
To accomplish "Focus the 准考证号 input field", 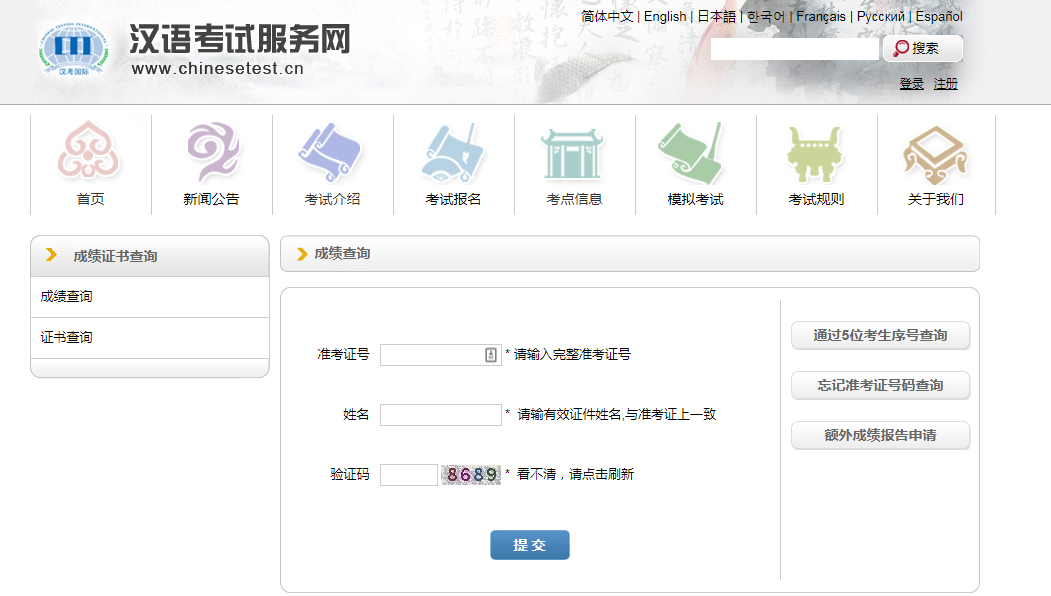I will click(432, 355).
